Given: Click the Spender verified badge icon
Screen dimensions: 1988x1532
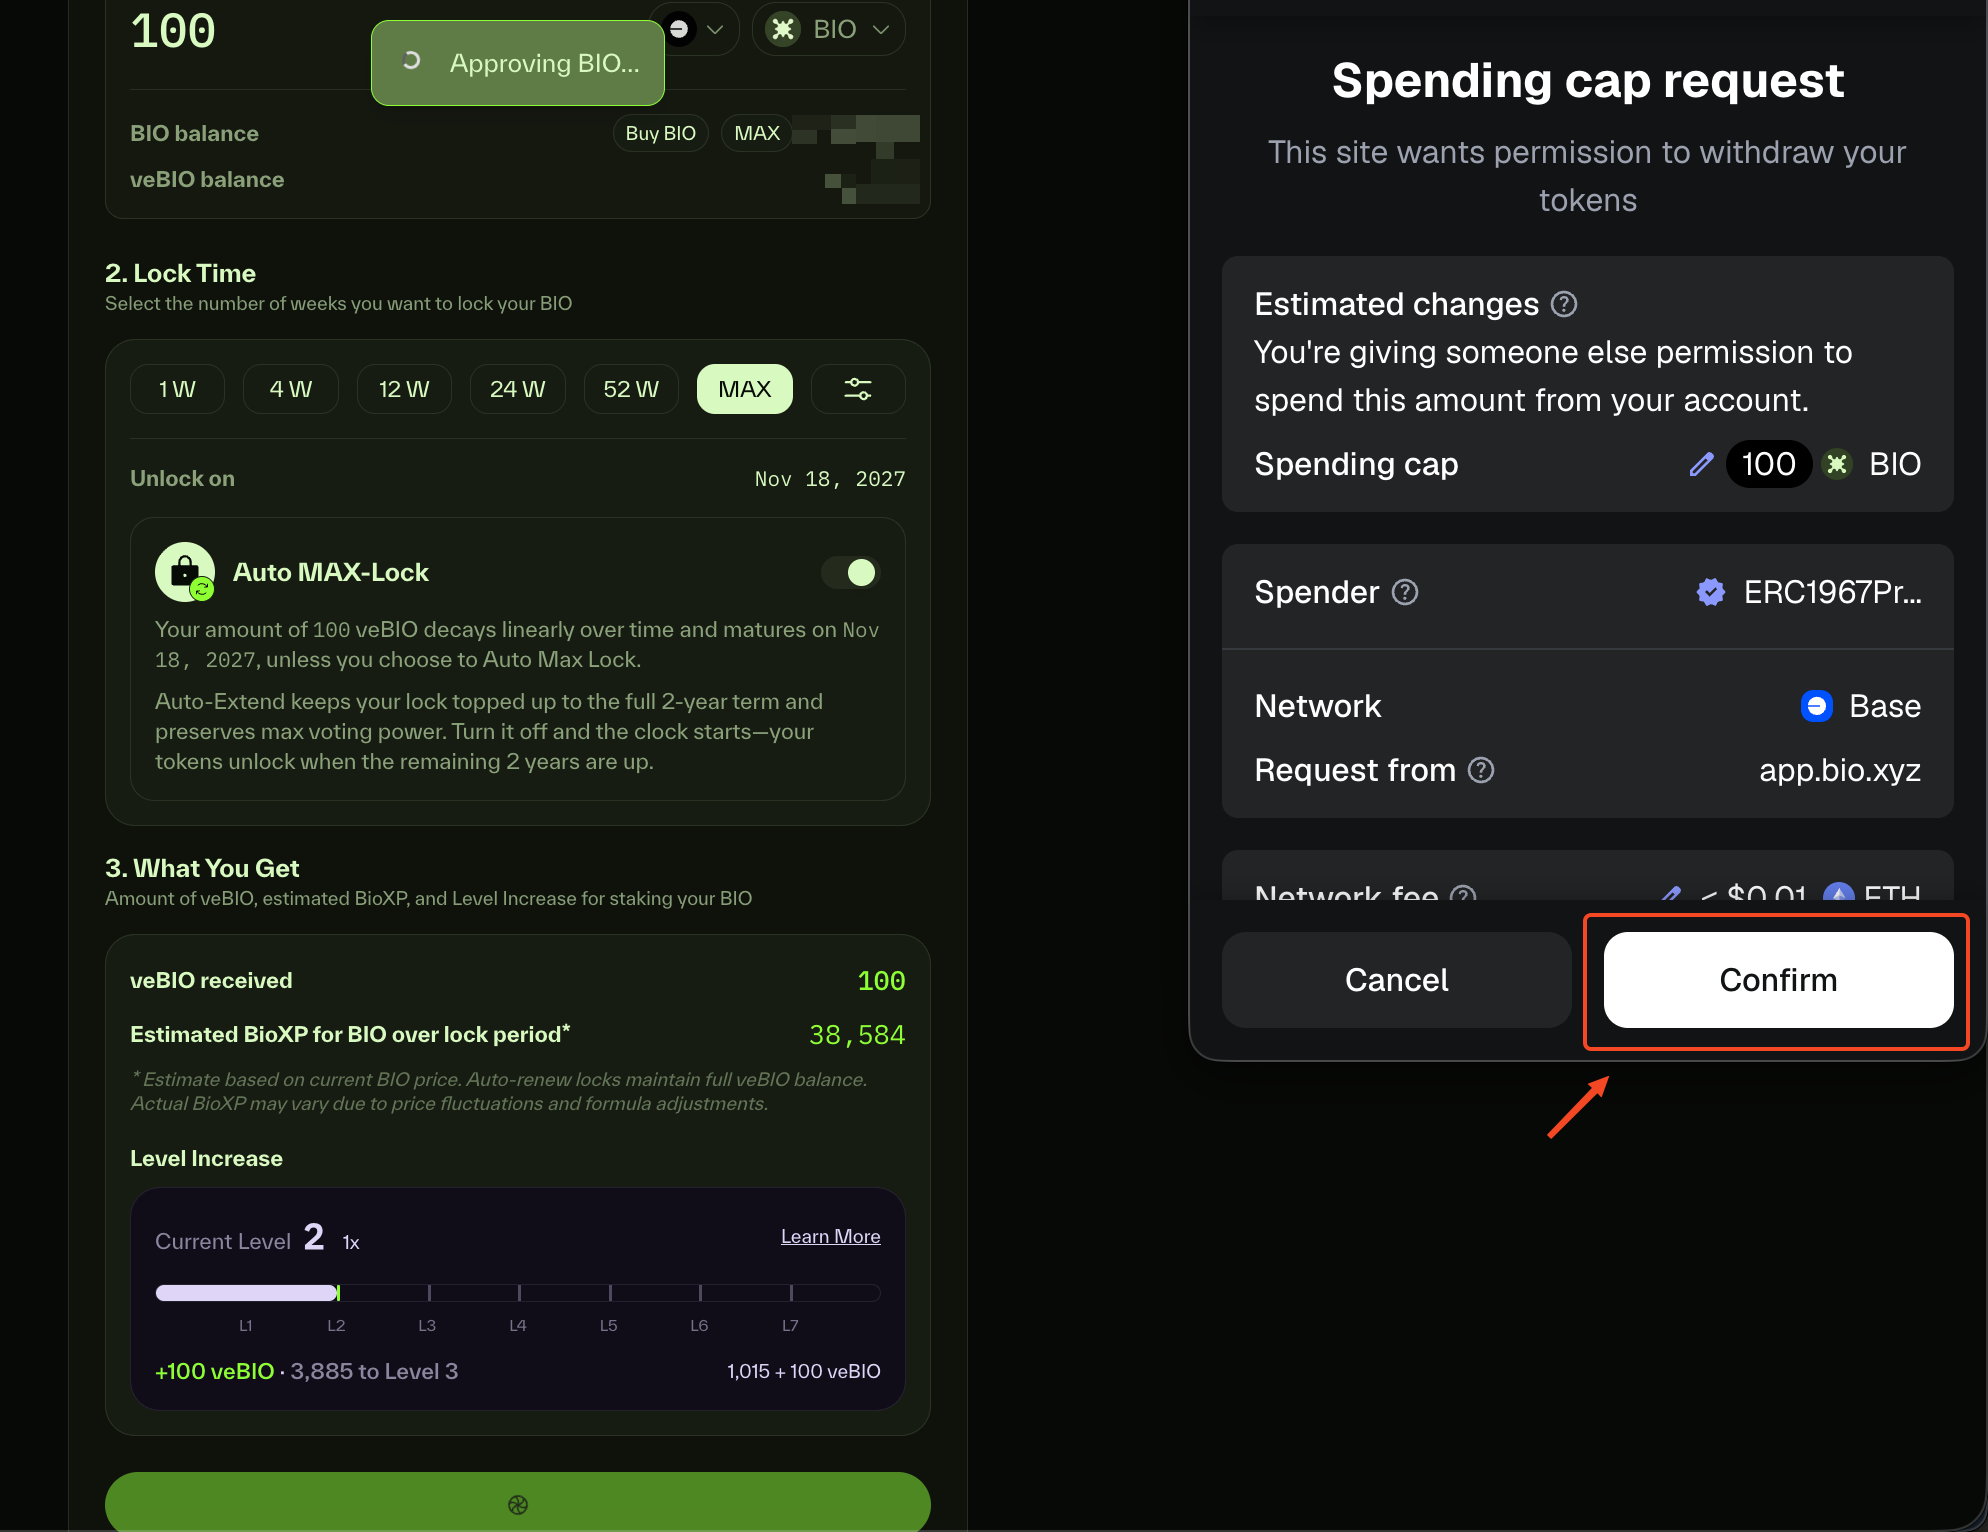Looking at the screenshot, I should pos(1711,592).
